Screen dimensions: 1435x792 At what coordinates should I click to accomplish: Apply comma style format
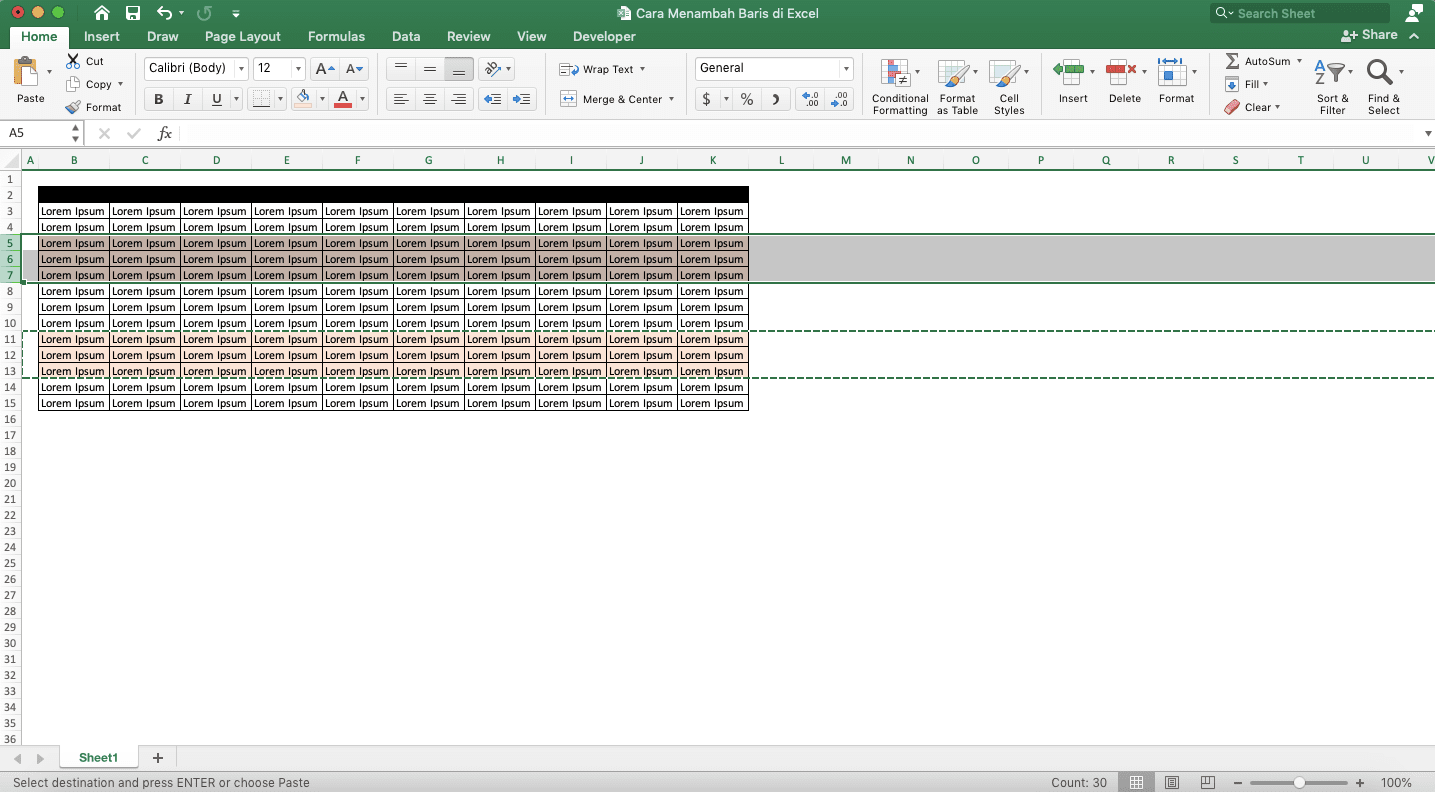pyautogui.click(x=776, y=99)
